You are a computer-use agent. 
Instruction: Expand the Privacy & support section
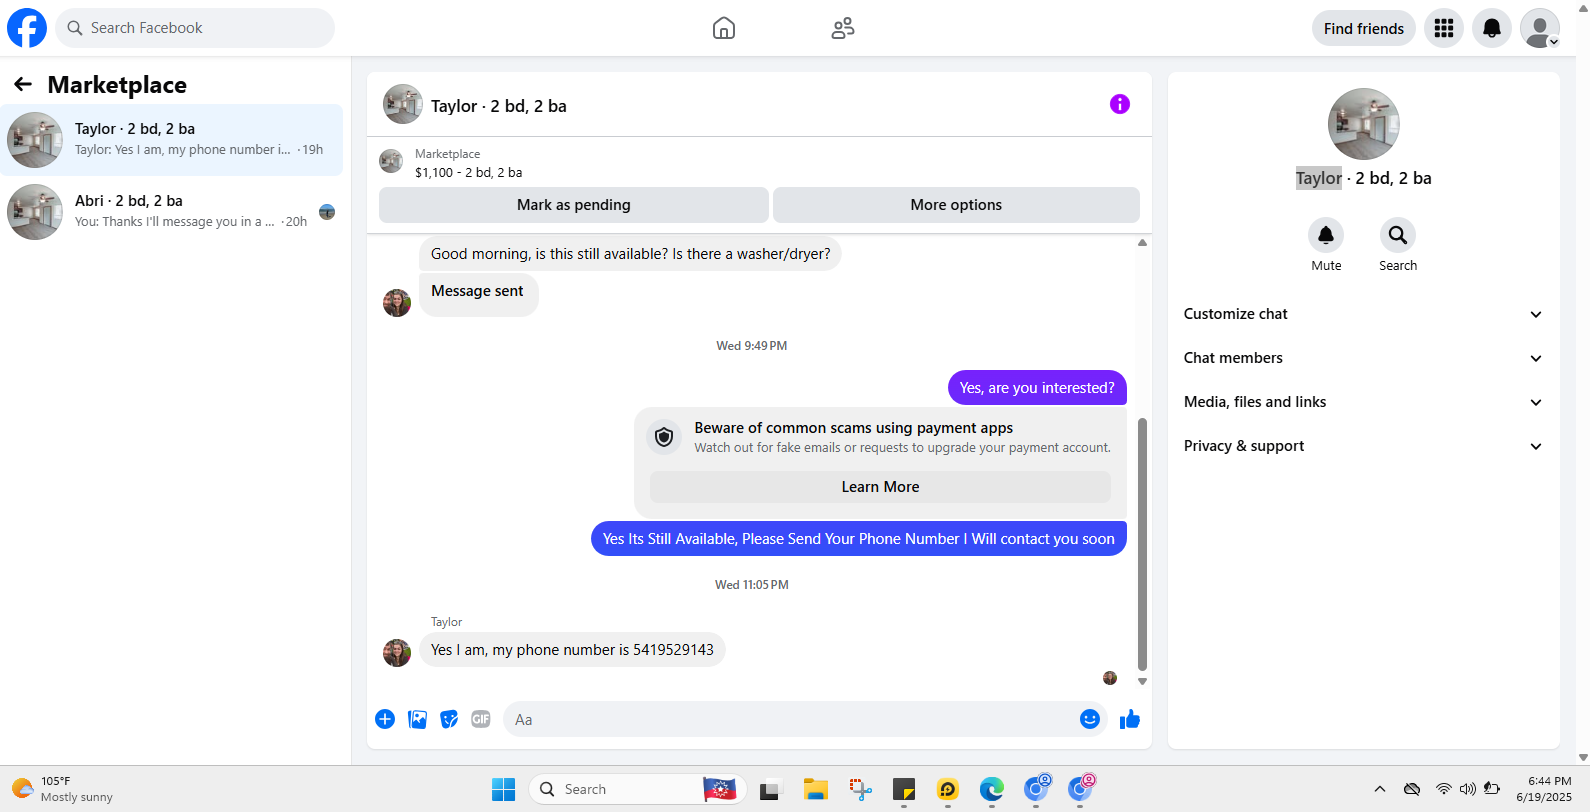[x=1364, y=446]
